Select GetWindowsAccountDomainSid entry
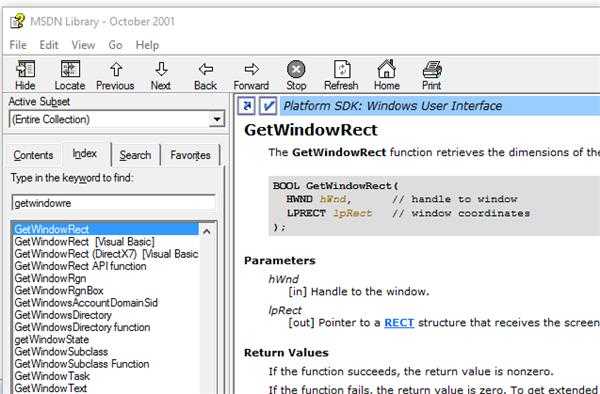This screenshot has width=600, height=394. point(86,303)
